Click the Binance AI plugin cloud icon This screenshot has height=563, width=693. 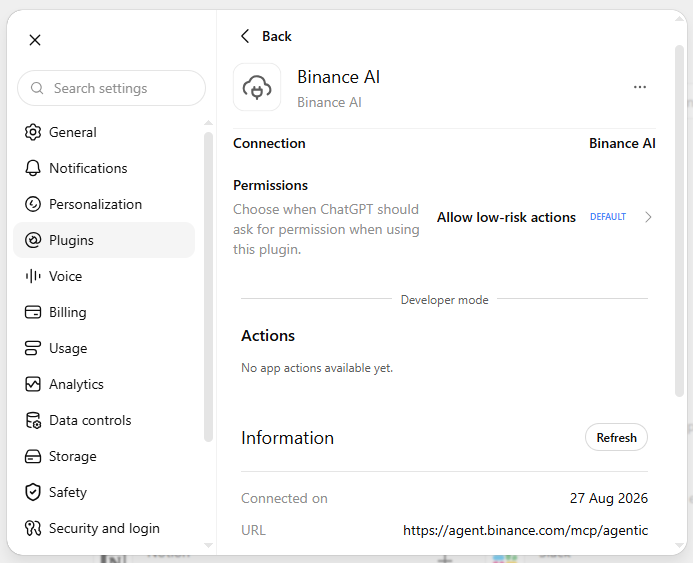(x=257, y=87)
